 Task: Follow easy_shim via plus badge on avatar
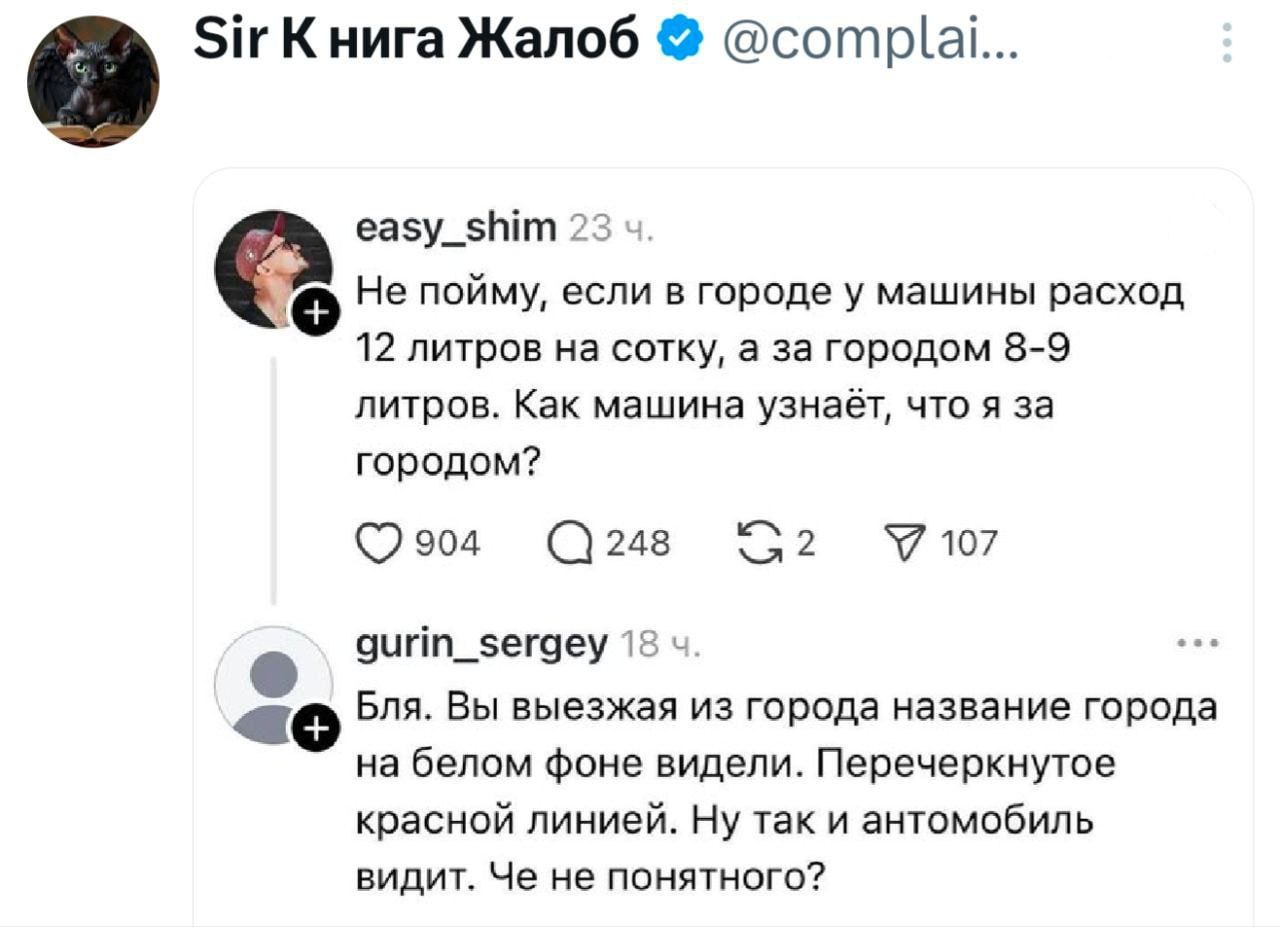[314, 316]
